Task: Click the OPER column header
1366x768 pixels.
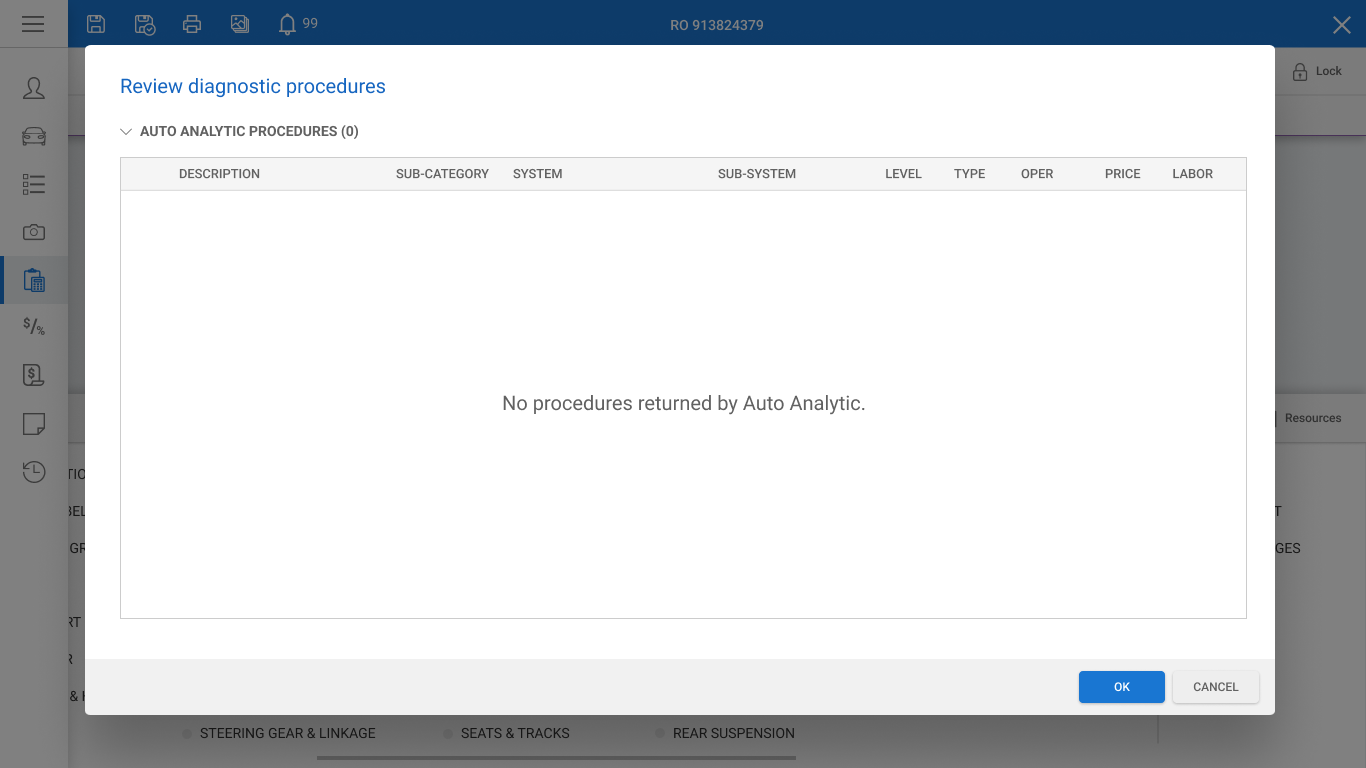Action: tap(1037, 174)
